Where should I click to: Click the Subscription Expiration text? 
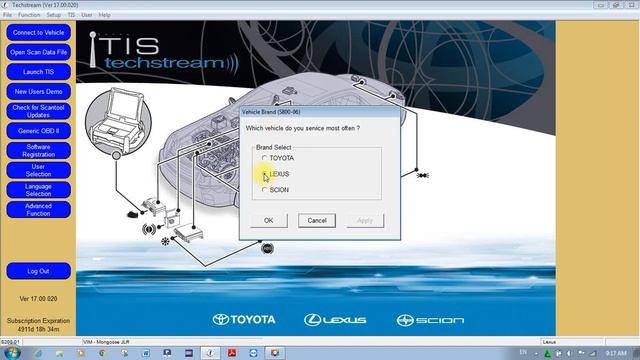[38, 325]
